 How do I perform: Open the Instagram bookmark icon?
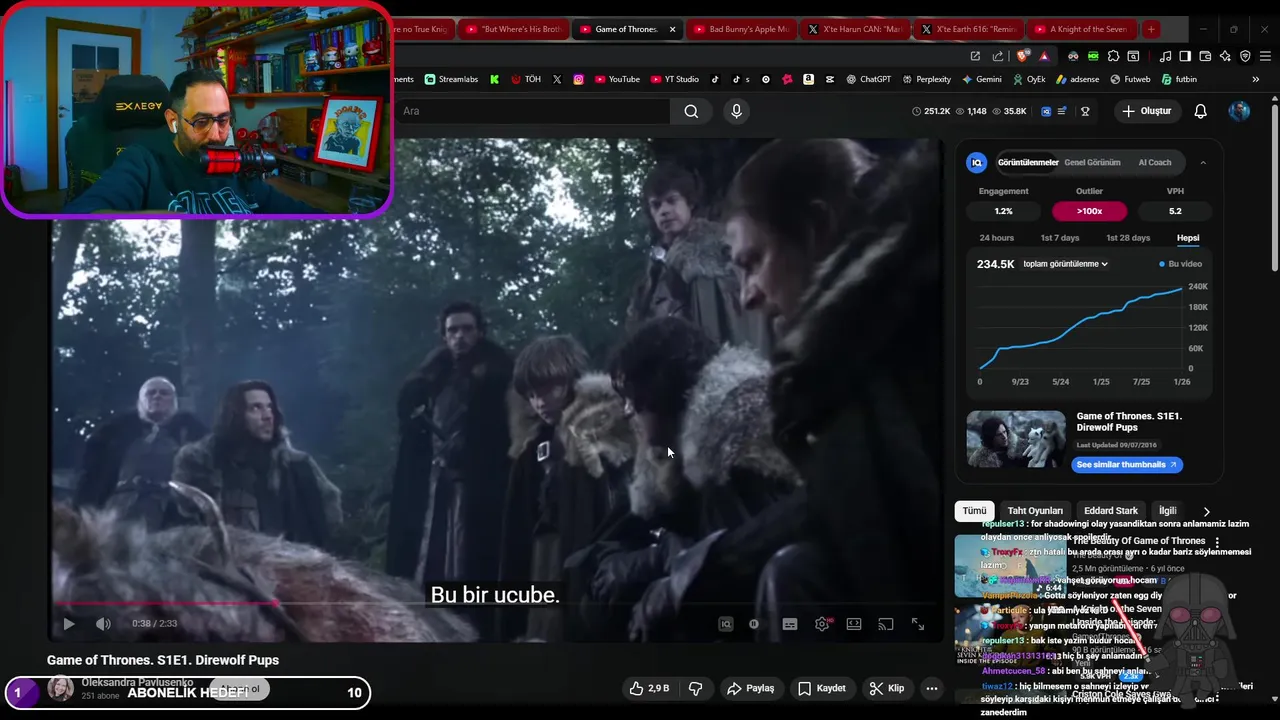coord(578,79)
